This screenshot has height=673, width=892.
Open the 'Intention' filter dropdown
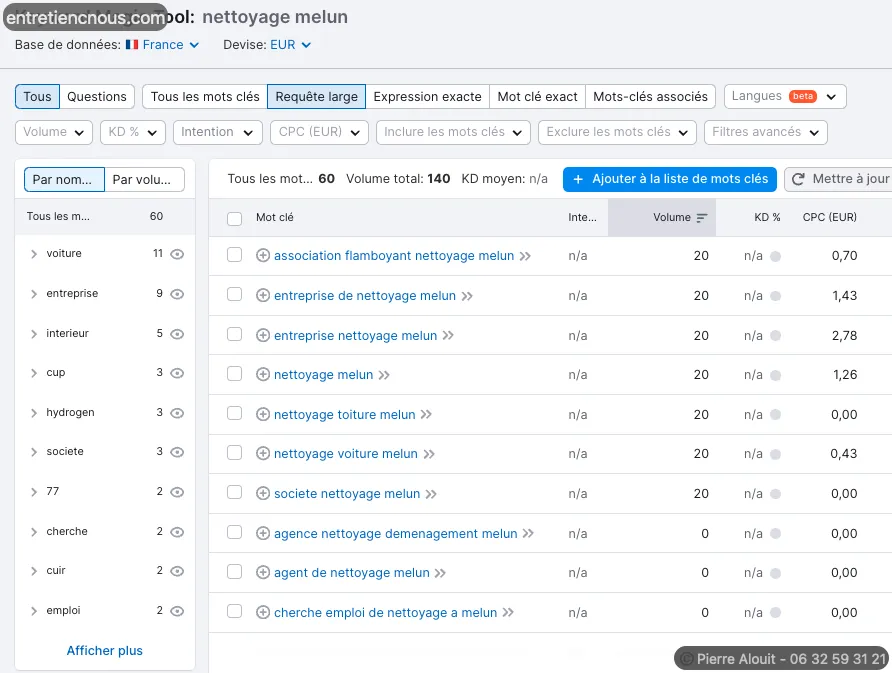[x=217, y=132]
